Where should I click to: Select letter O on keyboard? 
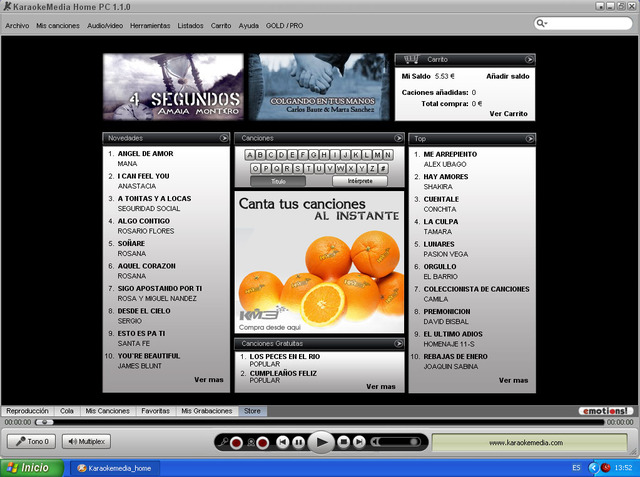click(255, 169)
